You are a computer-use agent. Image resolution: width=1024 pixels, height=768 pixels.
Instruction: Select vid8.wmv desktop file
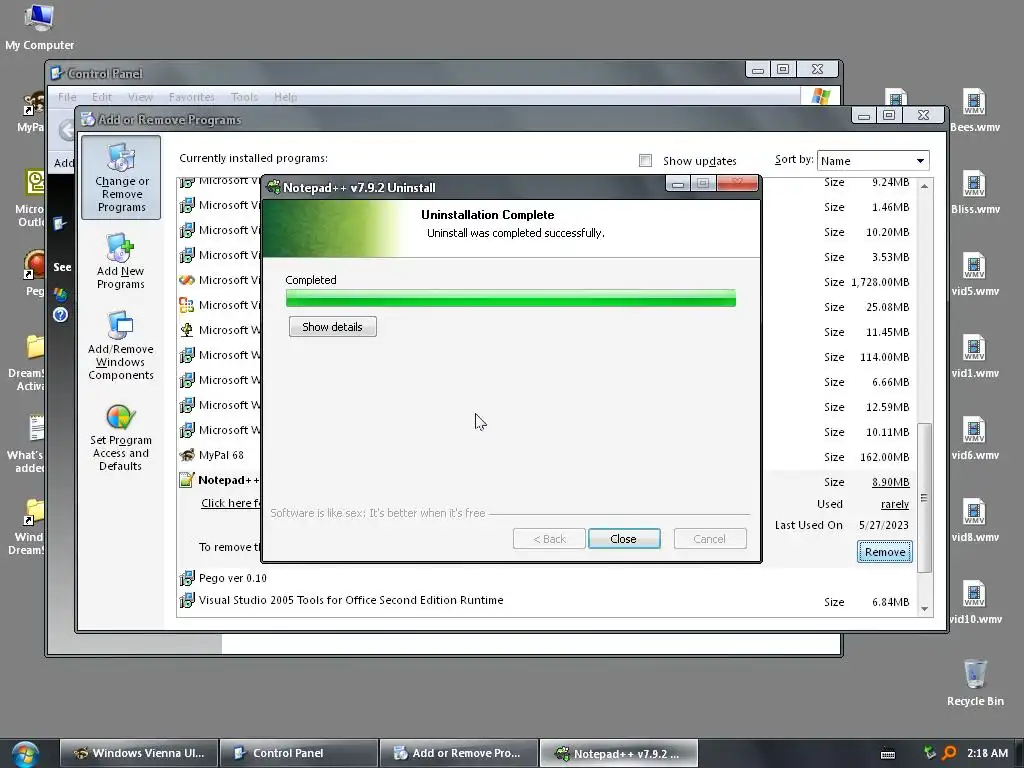[x=974, y=520]
